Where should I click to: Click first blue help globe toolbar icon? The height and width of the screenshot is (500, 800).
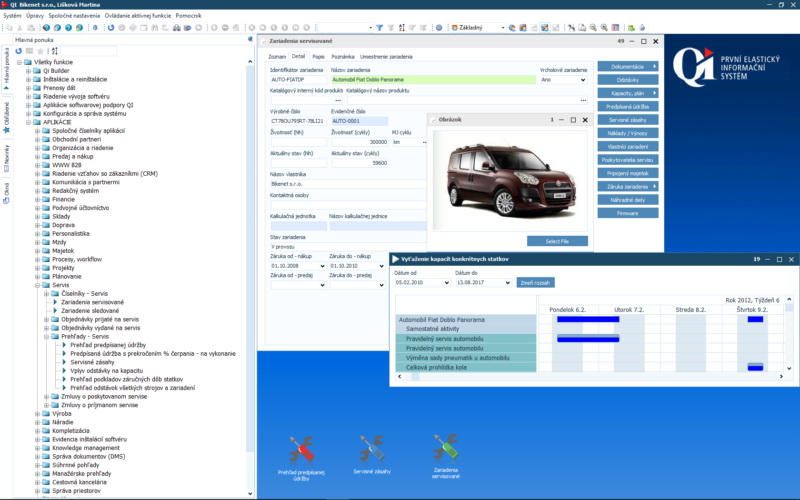click(46, 28)
